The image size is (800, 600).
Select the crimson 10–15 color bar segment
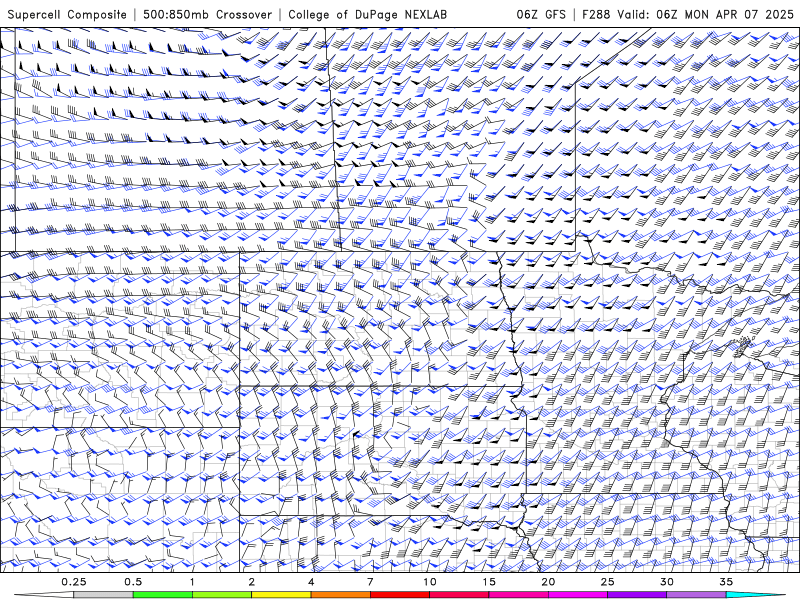459,595
